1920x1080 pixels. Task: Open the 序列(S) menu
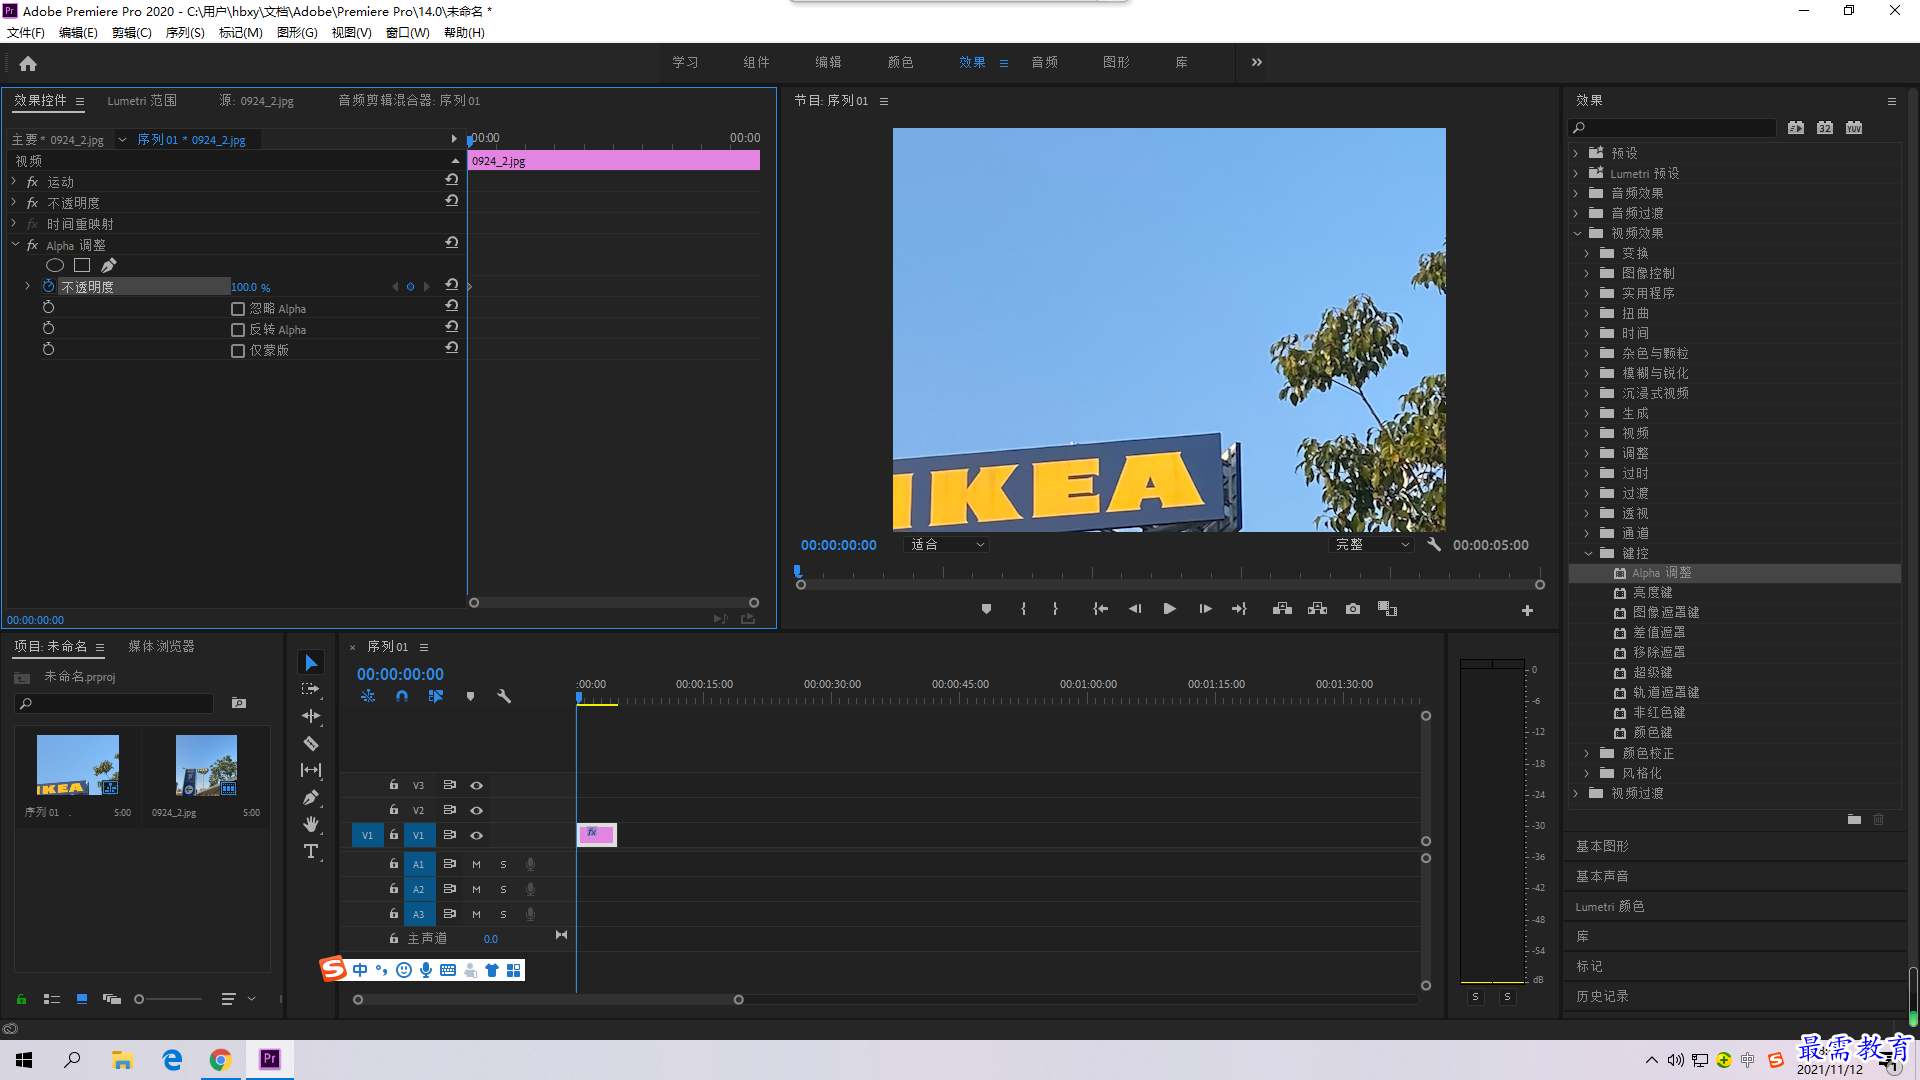[x=185, y=33]
